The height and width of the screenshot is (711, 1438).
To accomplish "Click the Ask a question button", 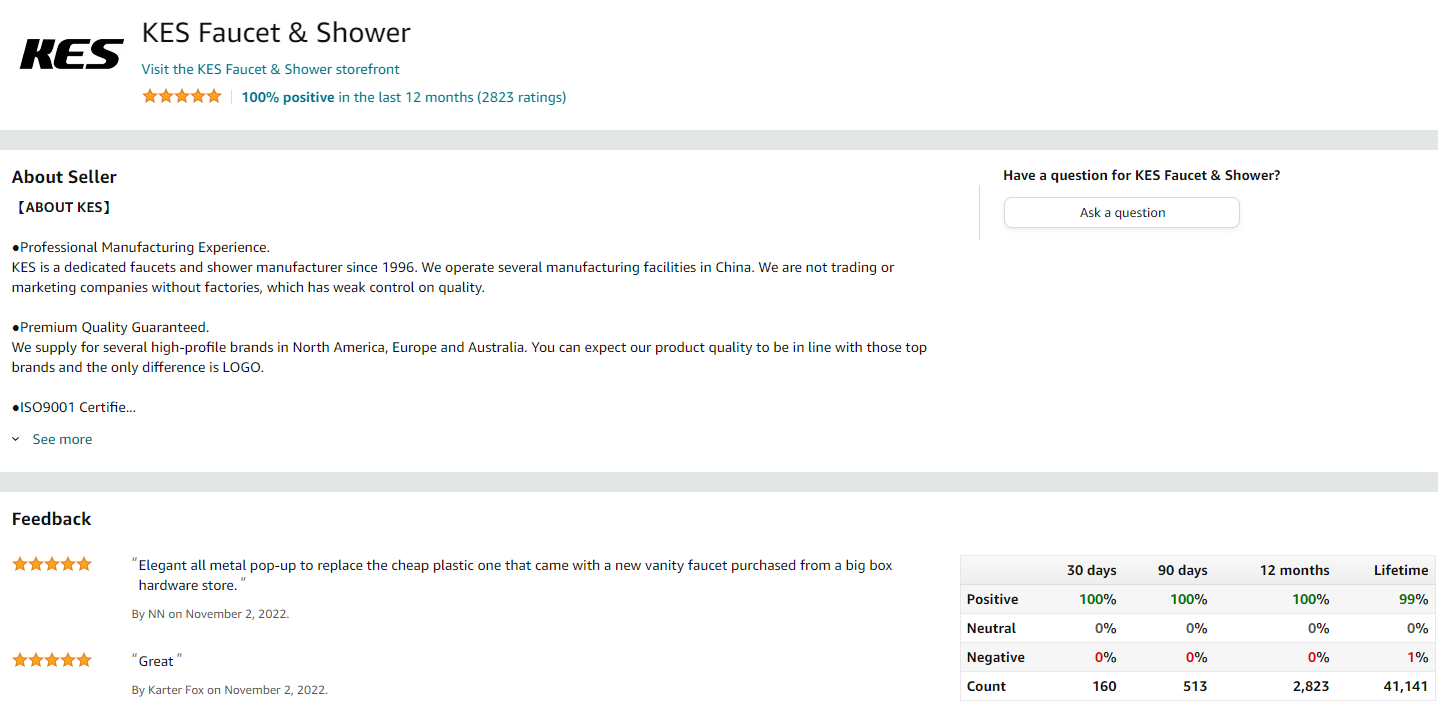I will (x=1122, y=212).
